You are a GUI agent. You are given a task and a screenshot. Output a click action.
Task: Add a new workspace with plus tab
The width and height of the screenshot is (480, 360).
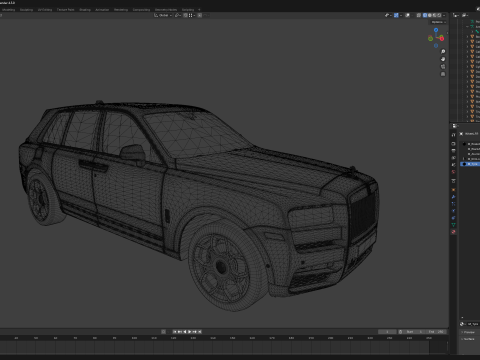click(x=199, y=10)
